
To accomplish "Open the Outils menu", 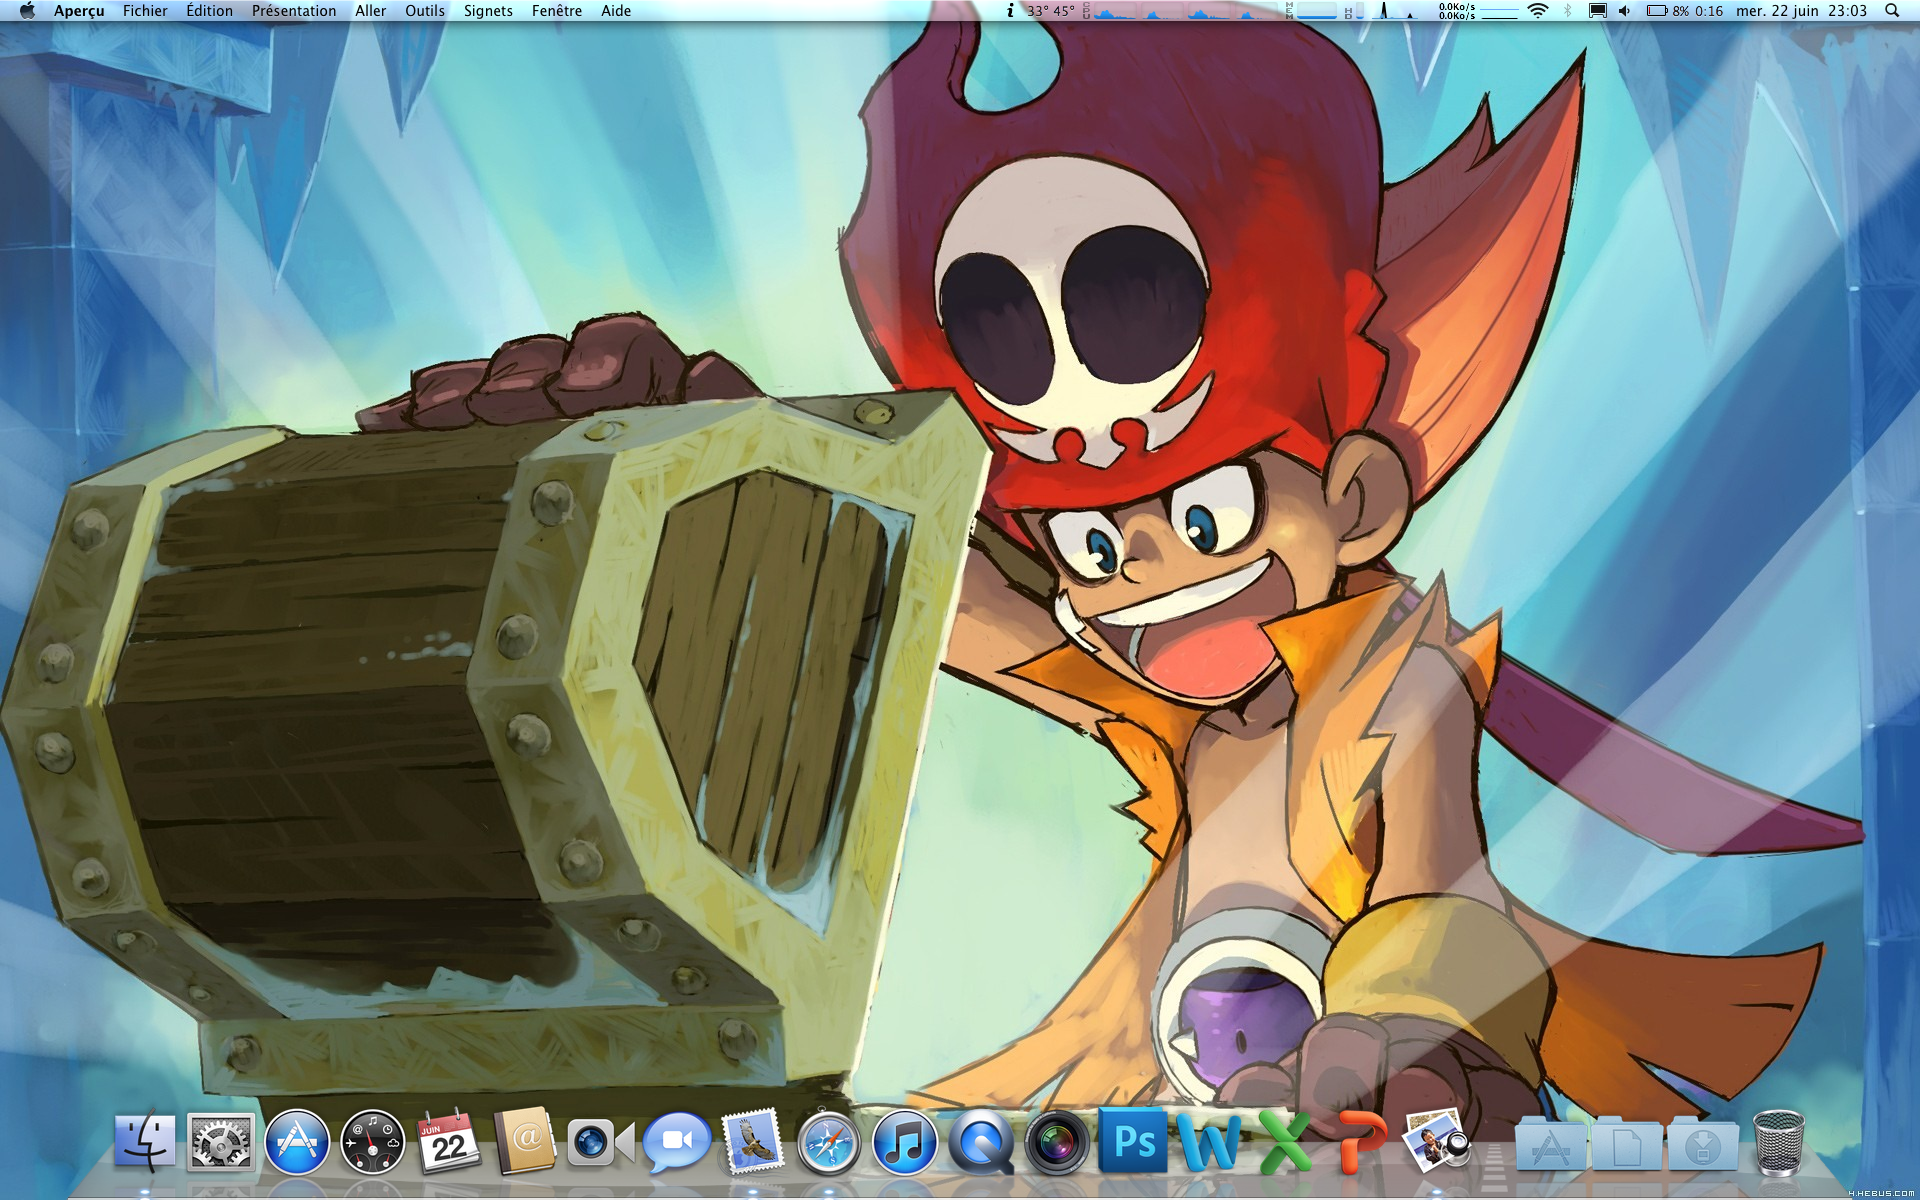I will [424, 11].
